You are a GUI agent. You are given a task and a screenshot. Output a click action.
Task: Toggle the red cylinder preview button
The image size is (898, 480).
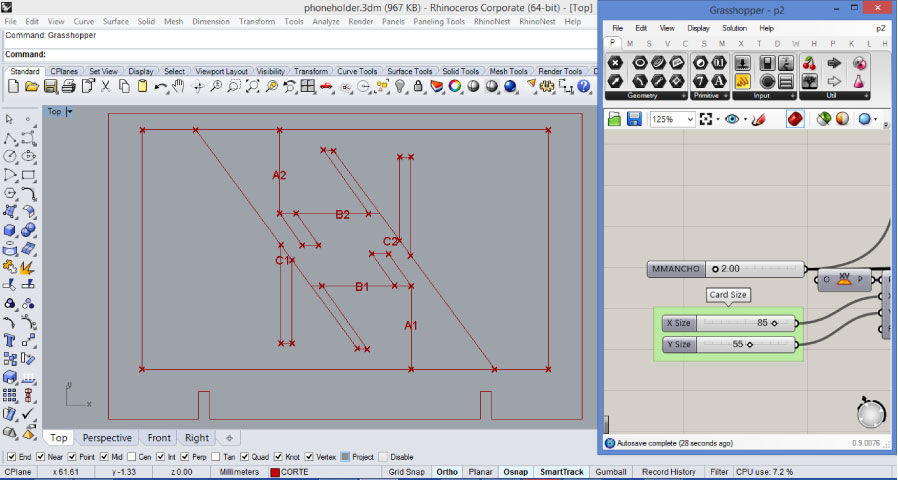click(795, 119)
